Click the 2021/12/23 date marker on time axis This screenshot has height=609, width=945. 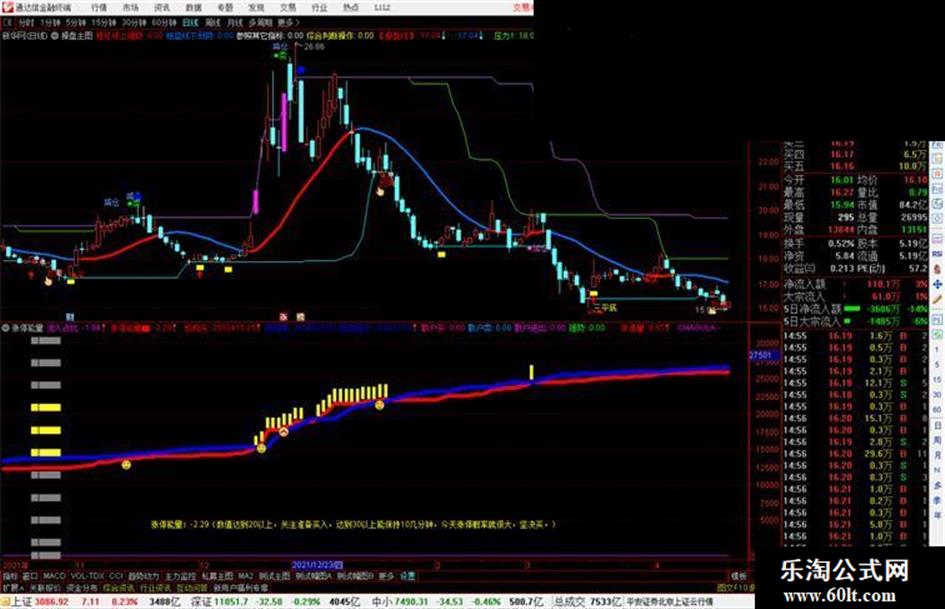tap(317, 565)
